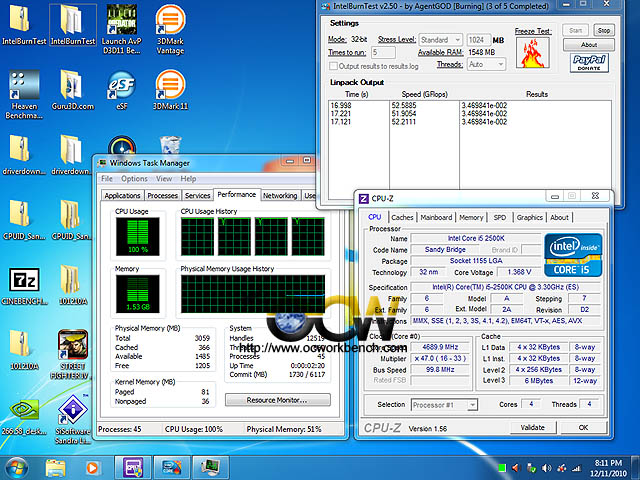640x480 pixels.
Task: Select the highlighted IntelBurnTest folder icon
Action: coord(73,25)
